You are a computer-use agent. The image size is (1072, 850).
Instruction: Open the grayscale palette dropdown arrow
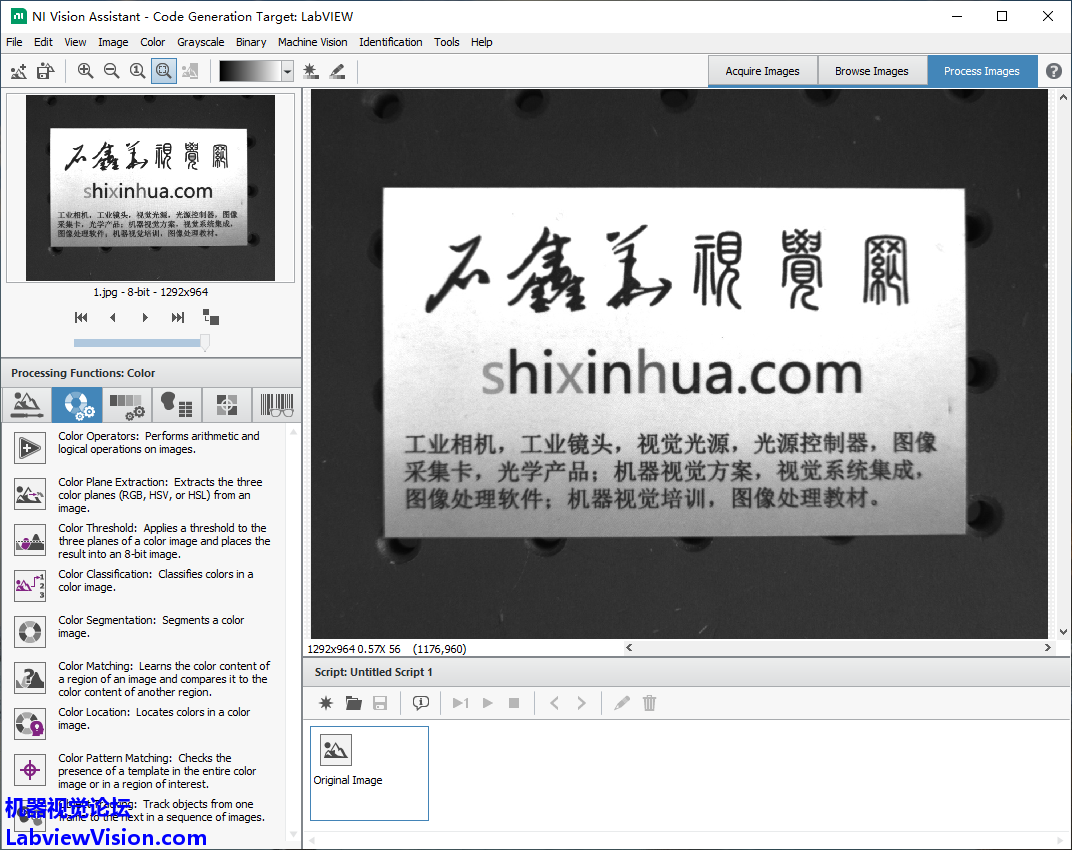288,71
